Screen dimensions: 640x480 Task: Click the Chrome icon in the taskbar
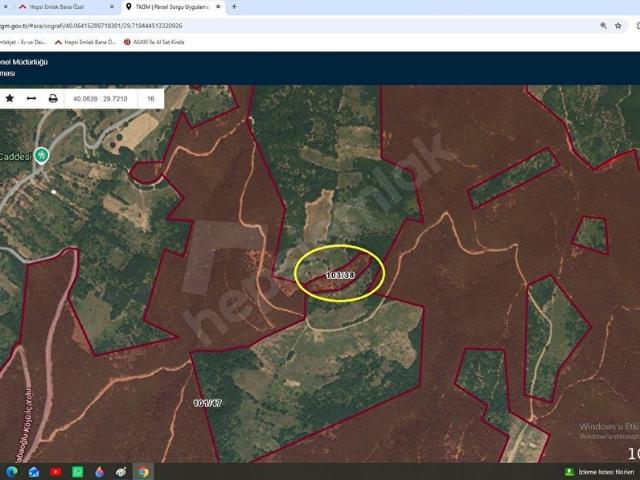pyautogui.click(x=143, y=472)
